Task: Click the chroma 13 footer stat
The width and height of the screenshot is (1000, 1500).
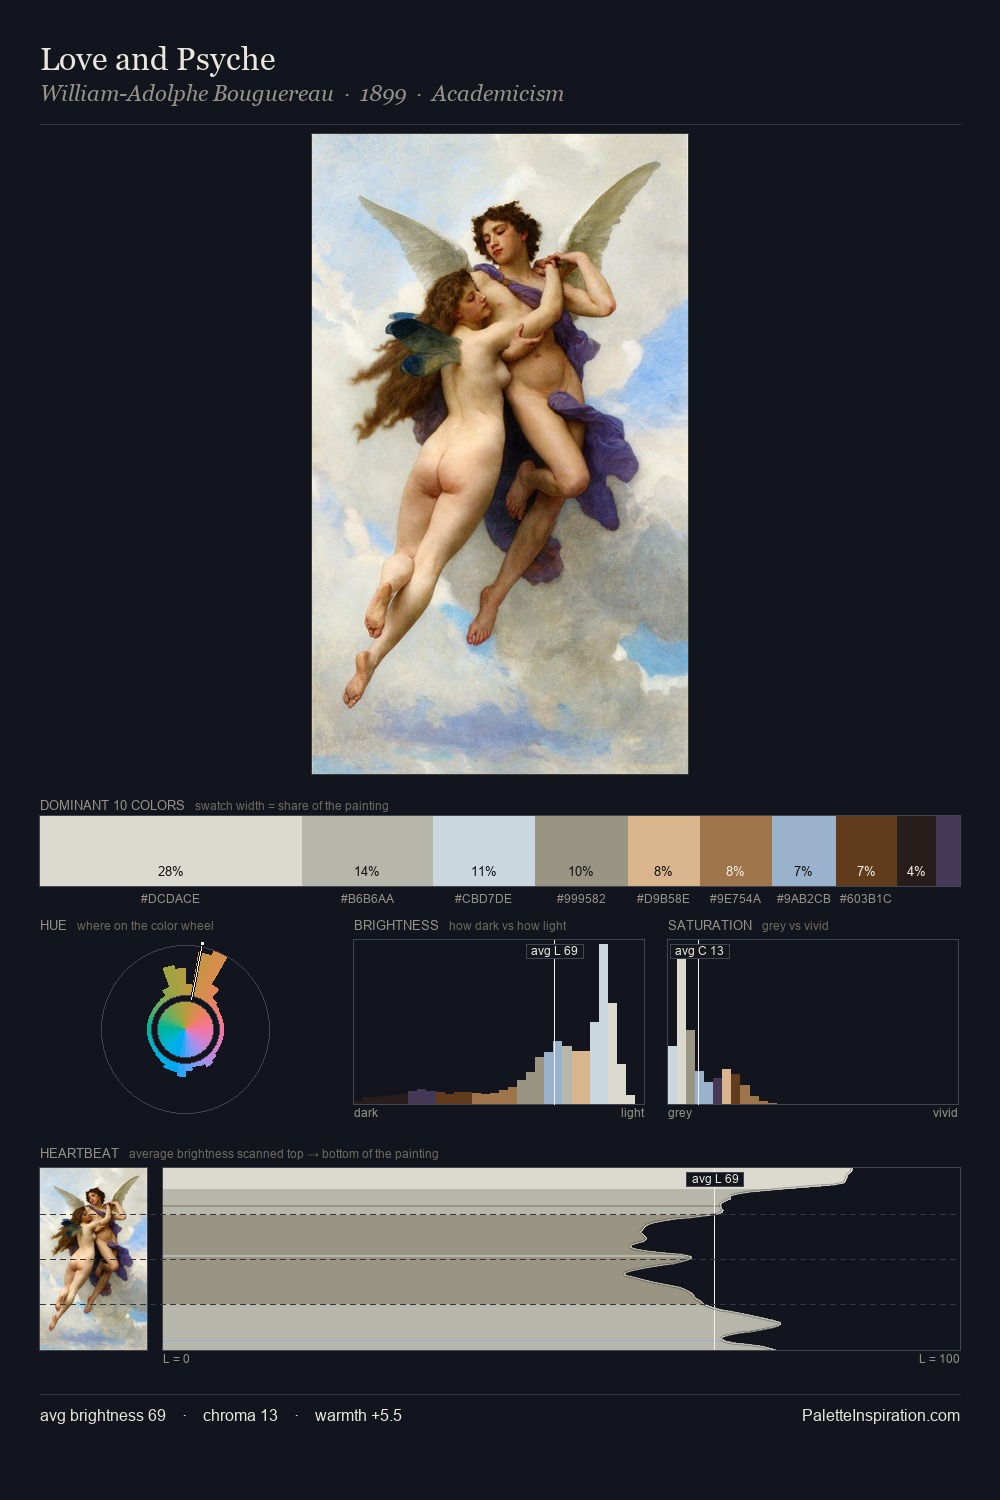Action: (x=240, y=1415)
